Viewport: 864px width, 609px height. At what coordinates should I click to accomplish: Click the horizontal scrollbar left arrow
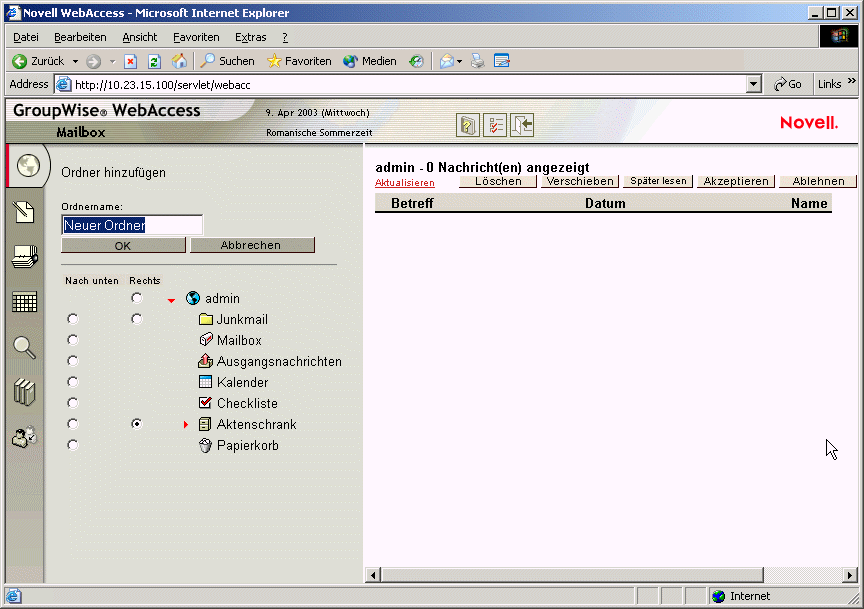[373, 575]
